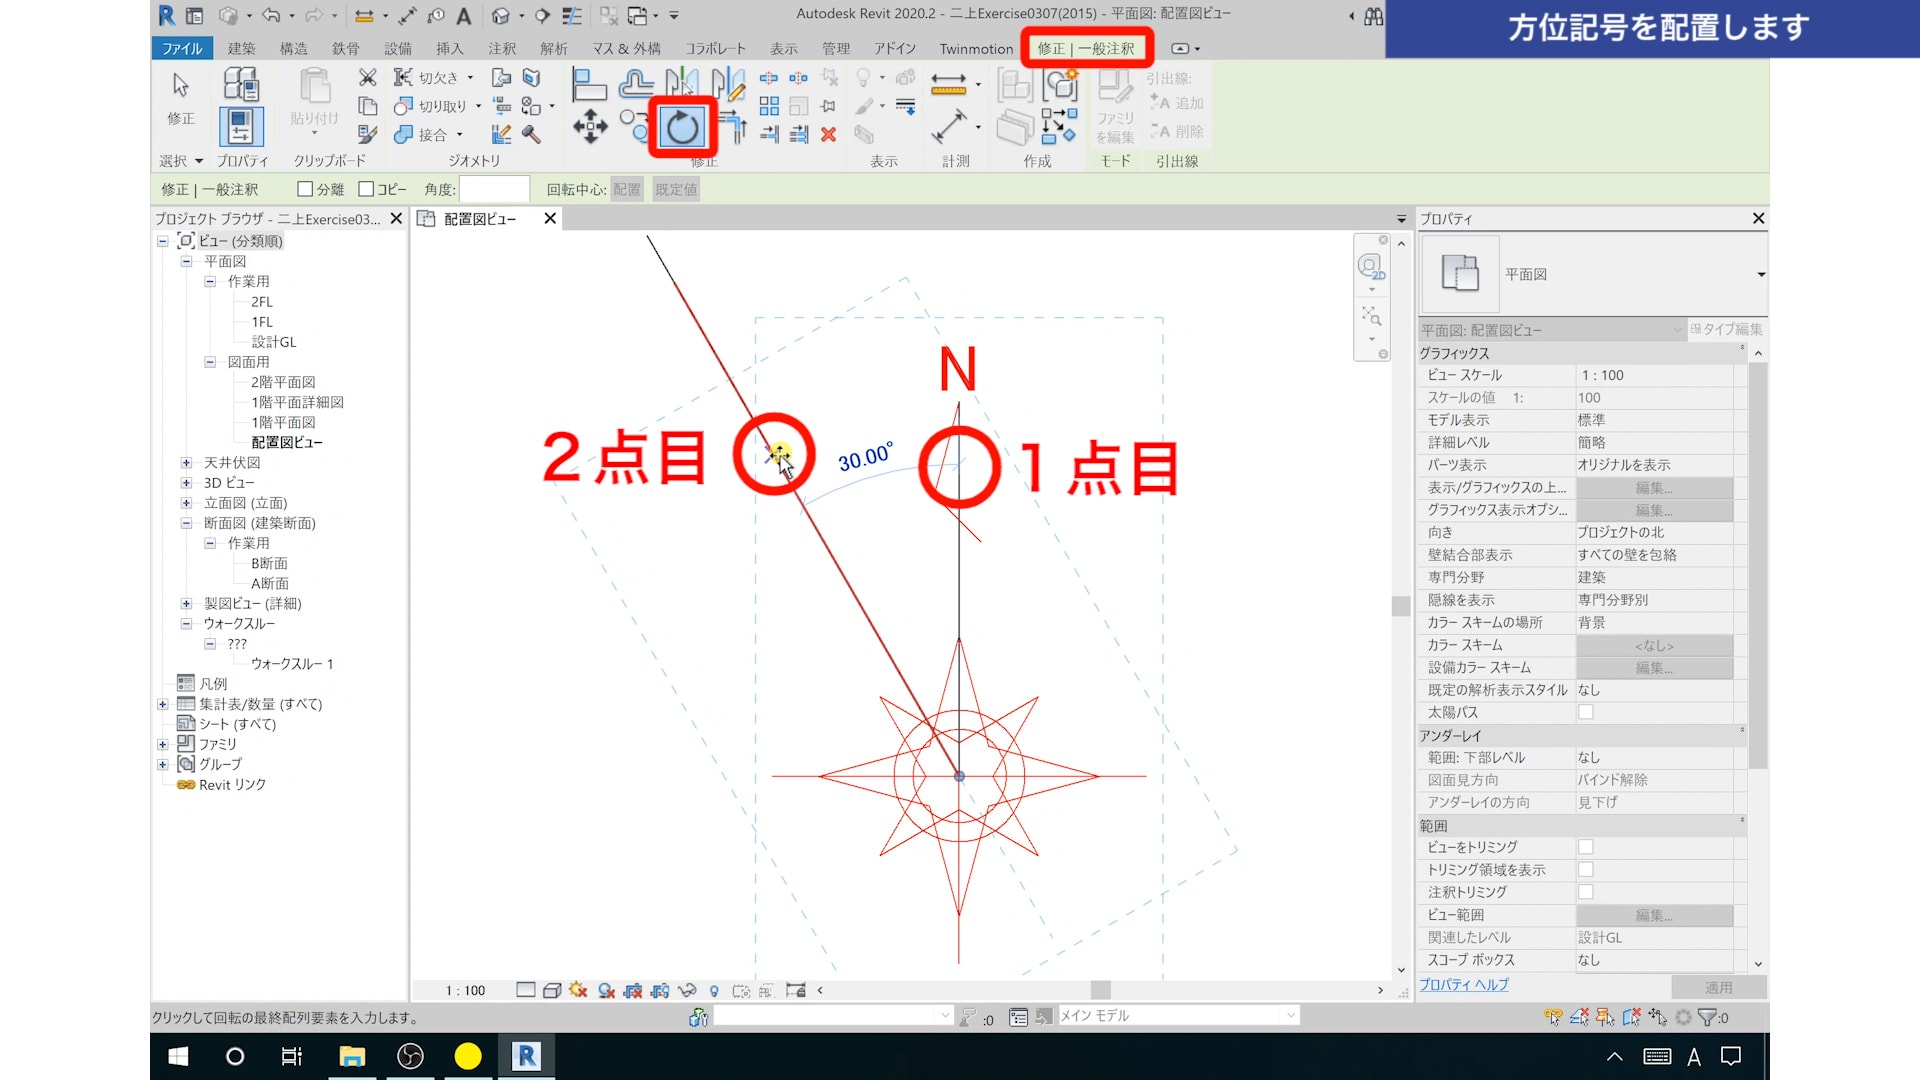1920x1080 pixels.
Task: Click the red Delete X icon
Action: click(828, 134)
